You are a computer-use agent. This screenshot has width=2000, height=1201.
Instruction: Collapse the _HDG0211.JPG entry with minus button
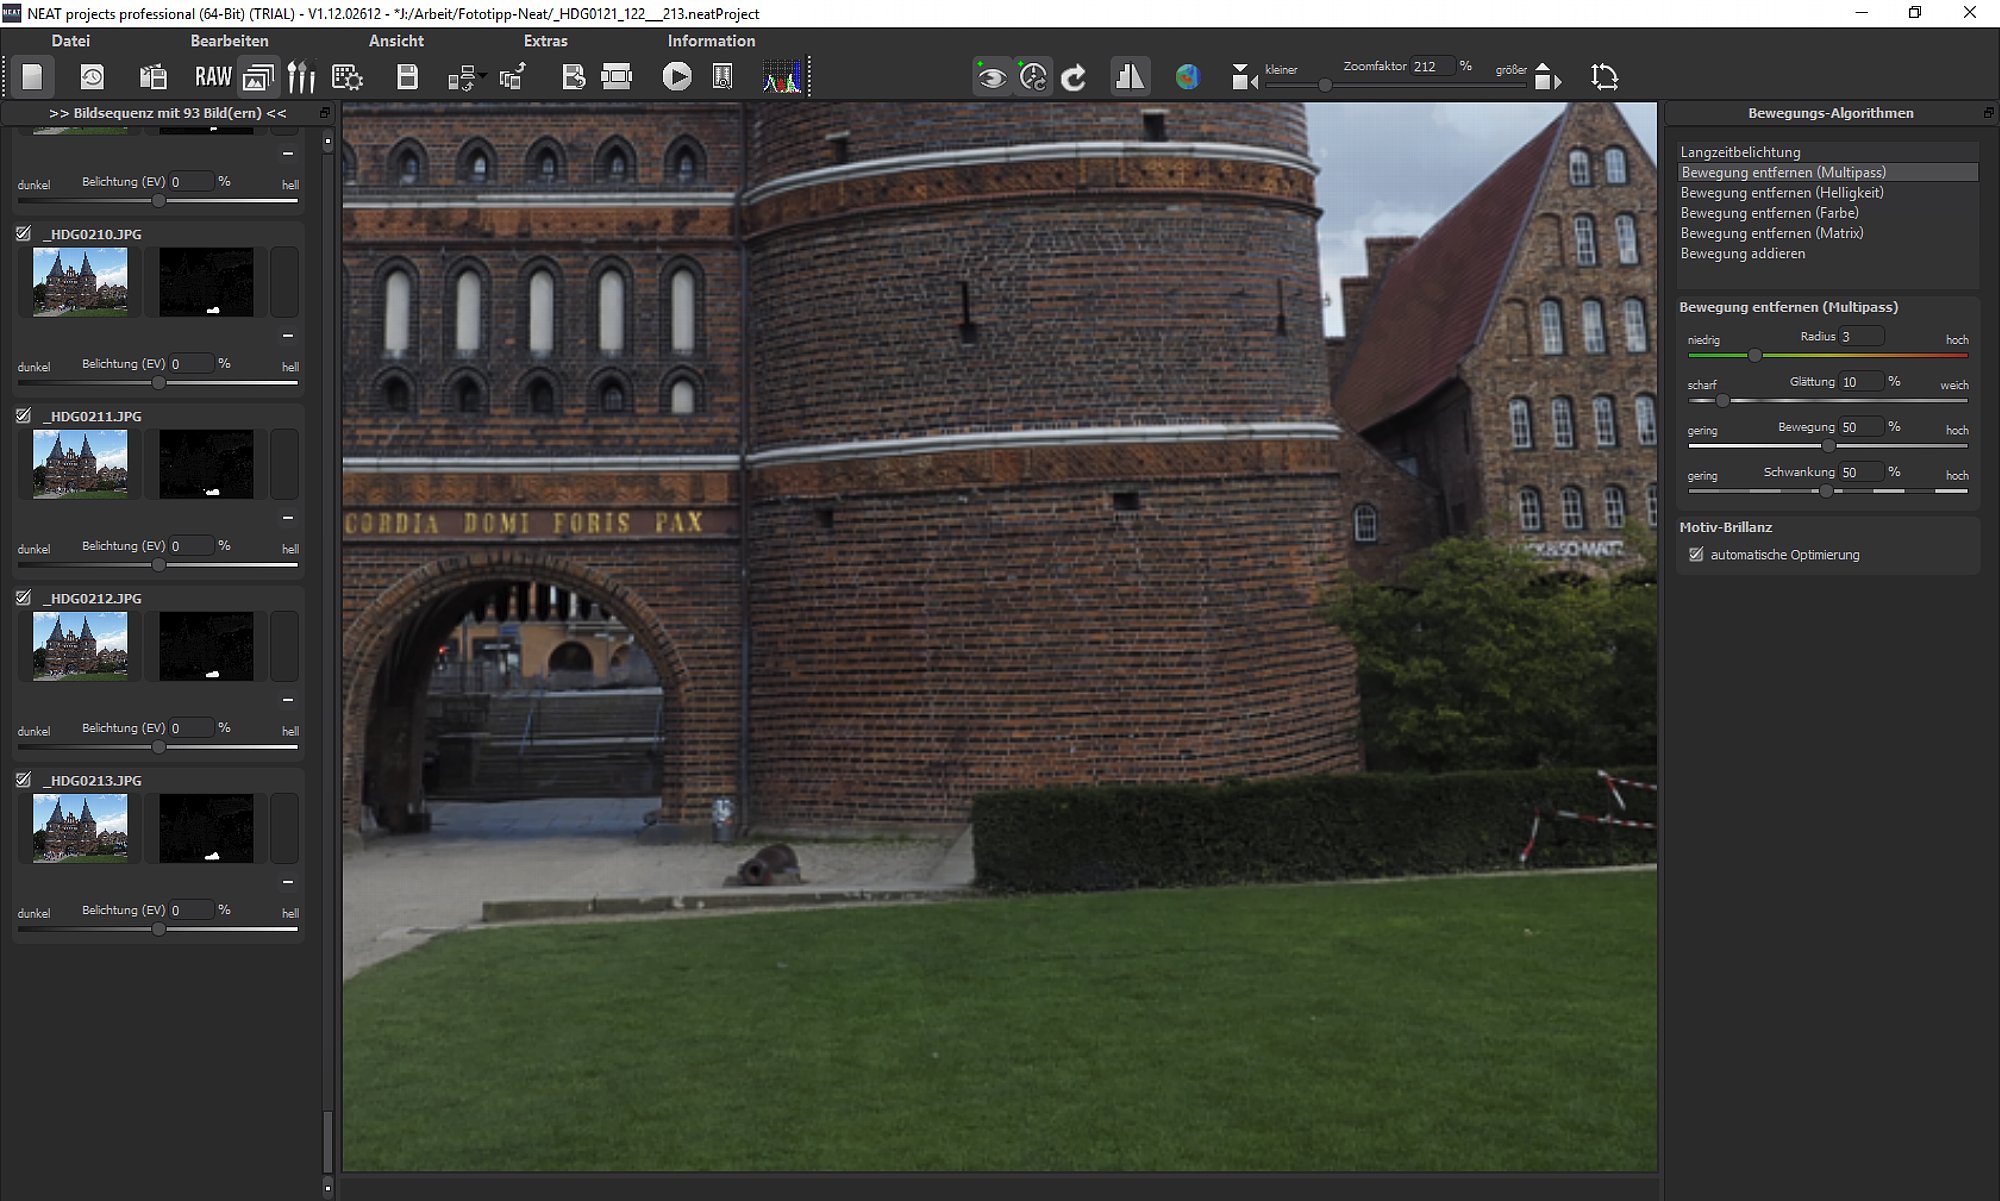(288, 518)
